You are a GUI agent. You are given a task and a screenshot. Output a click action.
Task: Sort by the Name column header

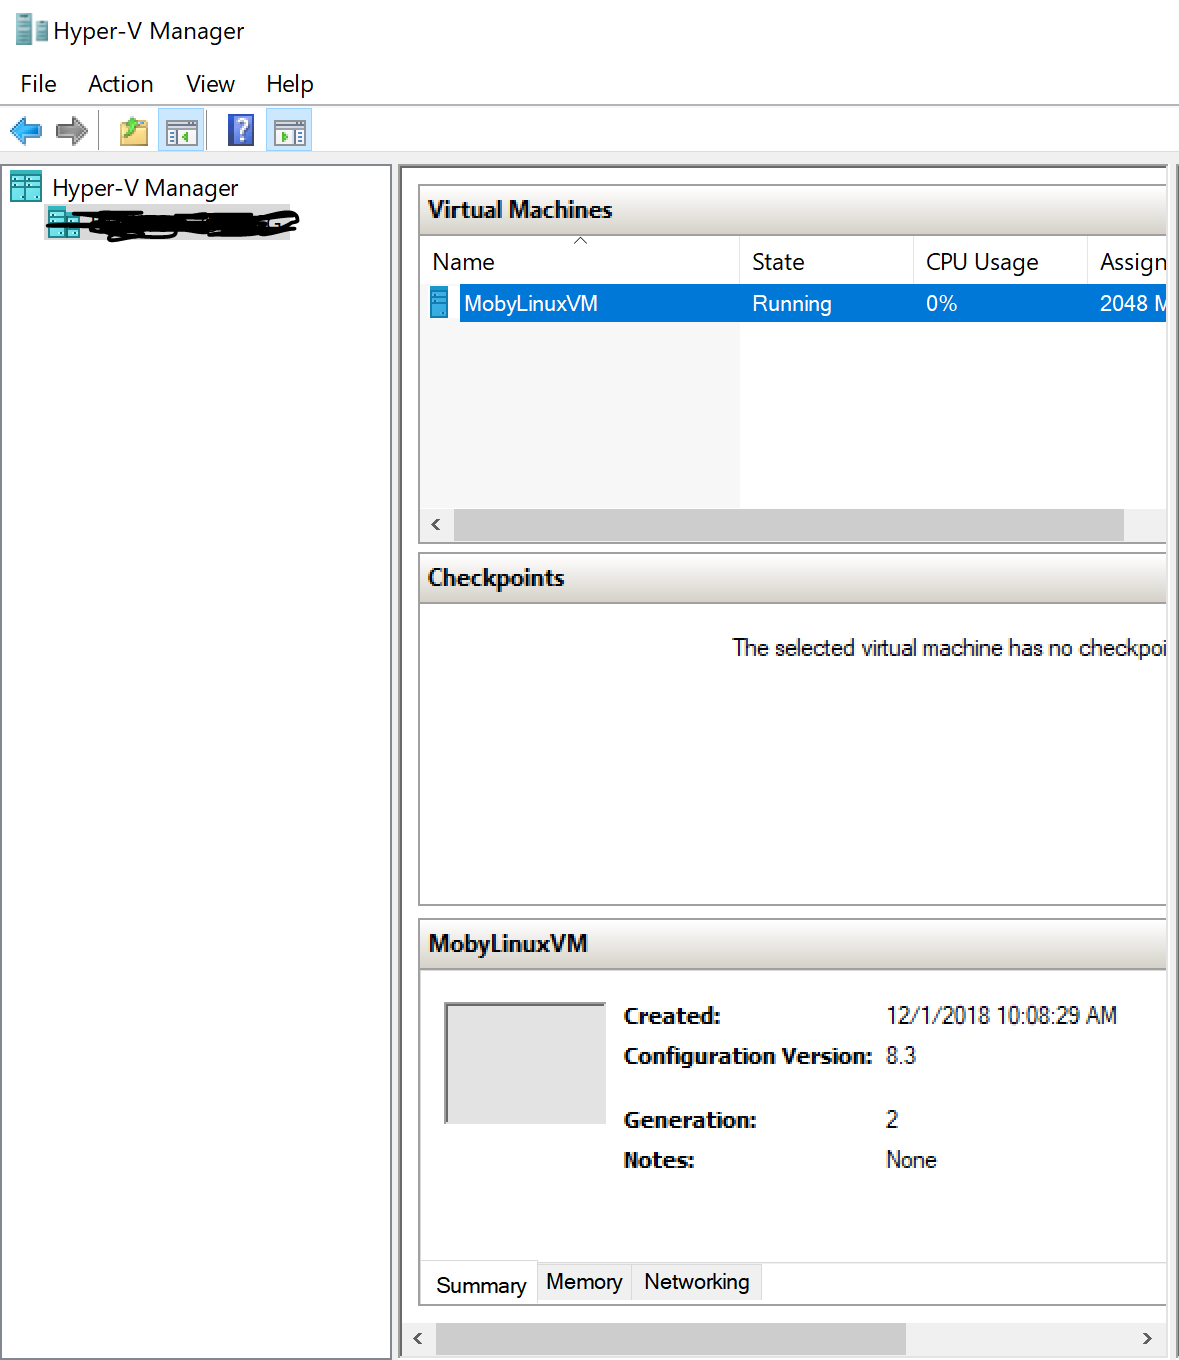coord(580,261)
